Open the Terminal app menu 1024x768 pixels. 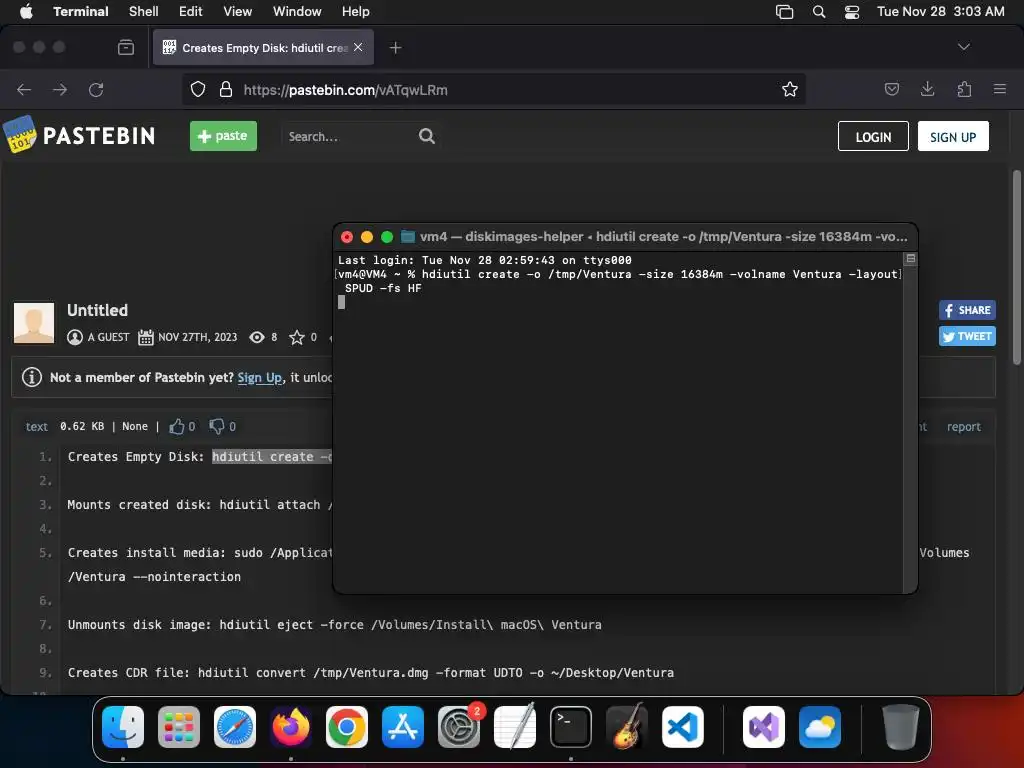pyautogui.click(x=80, y=11)
